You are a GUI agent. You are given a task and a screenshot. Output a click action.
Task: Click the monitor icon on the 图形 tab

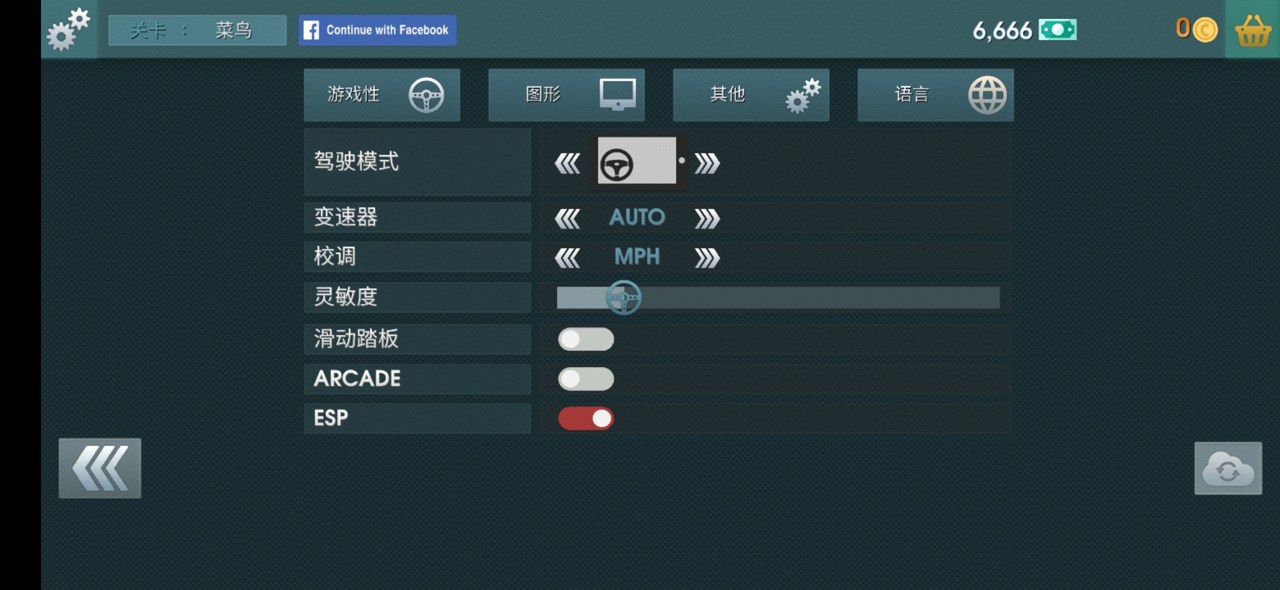[617, 95]
